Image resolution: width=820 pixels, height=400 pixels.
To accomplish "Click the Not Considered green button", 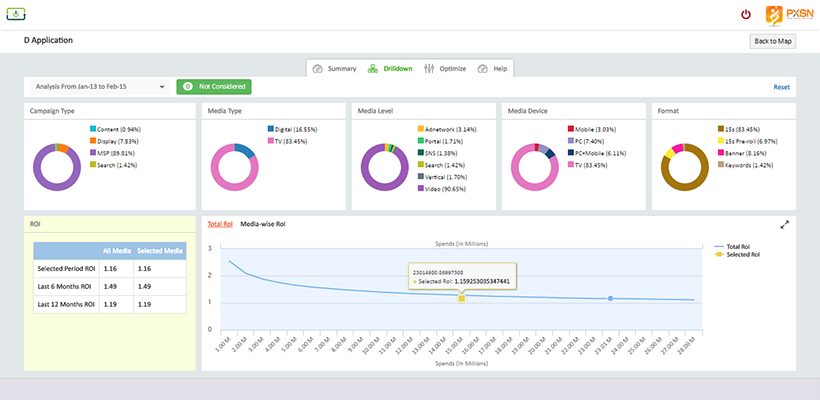I will pyautogui.click(x=212, y=87).
